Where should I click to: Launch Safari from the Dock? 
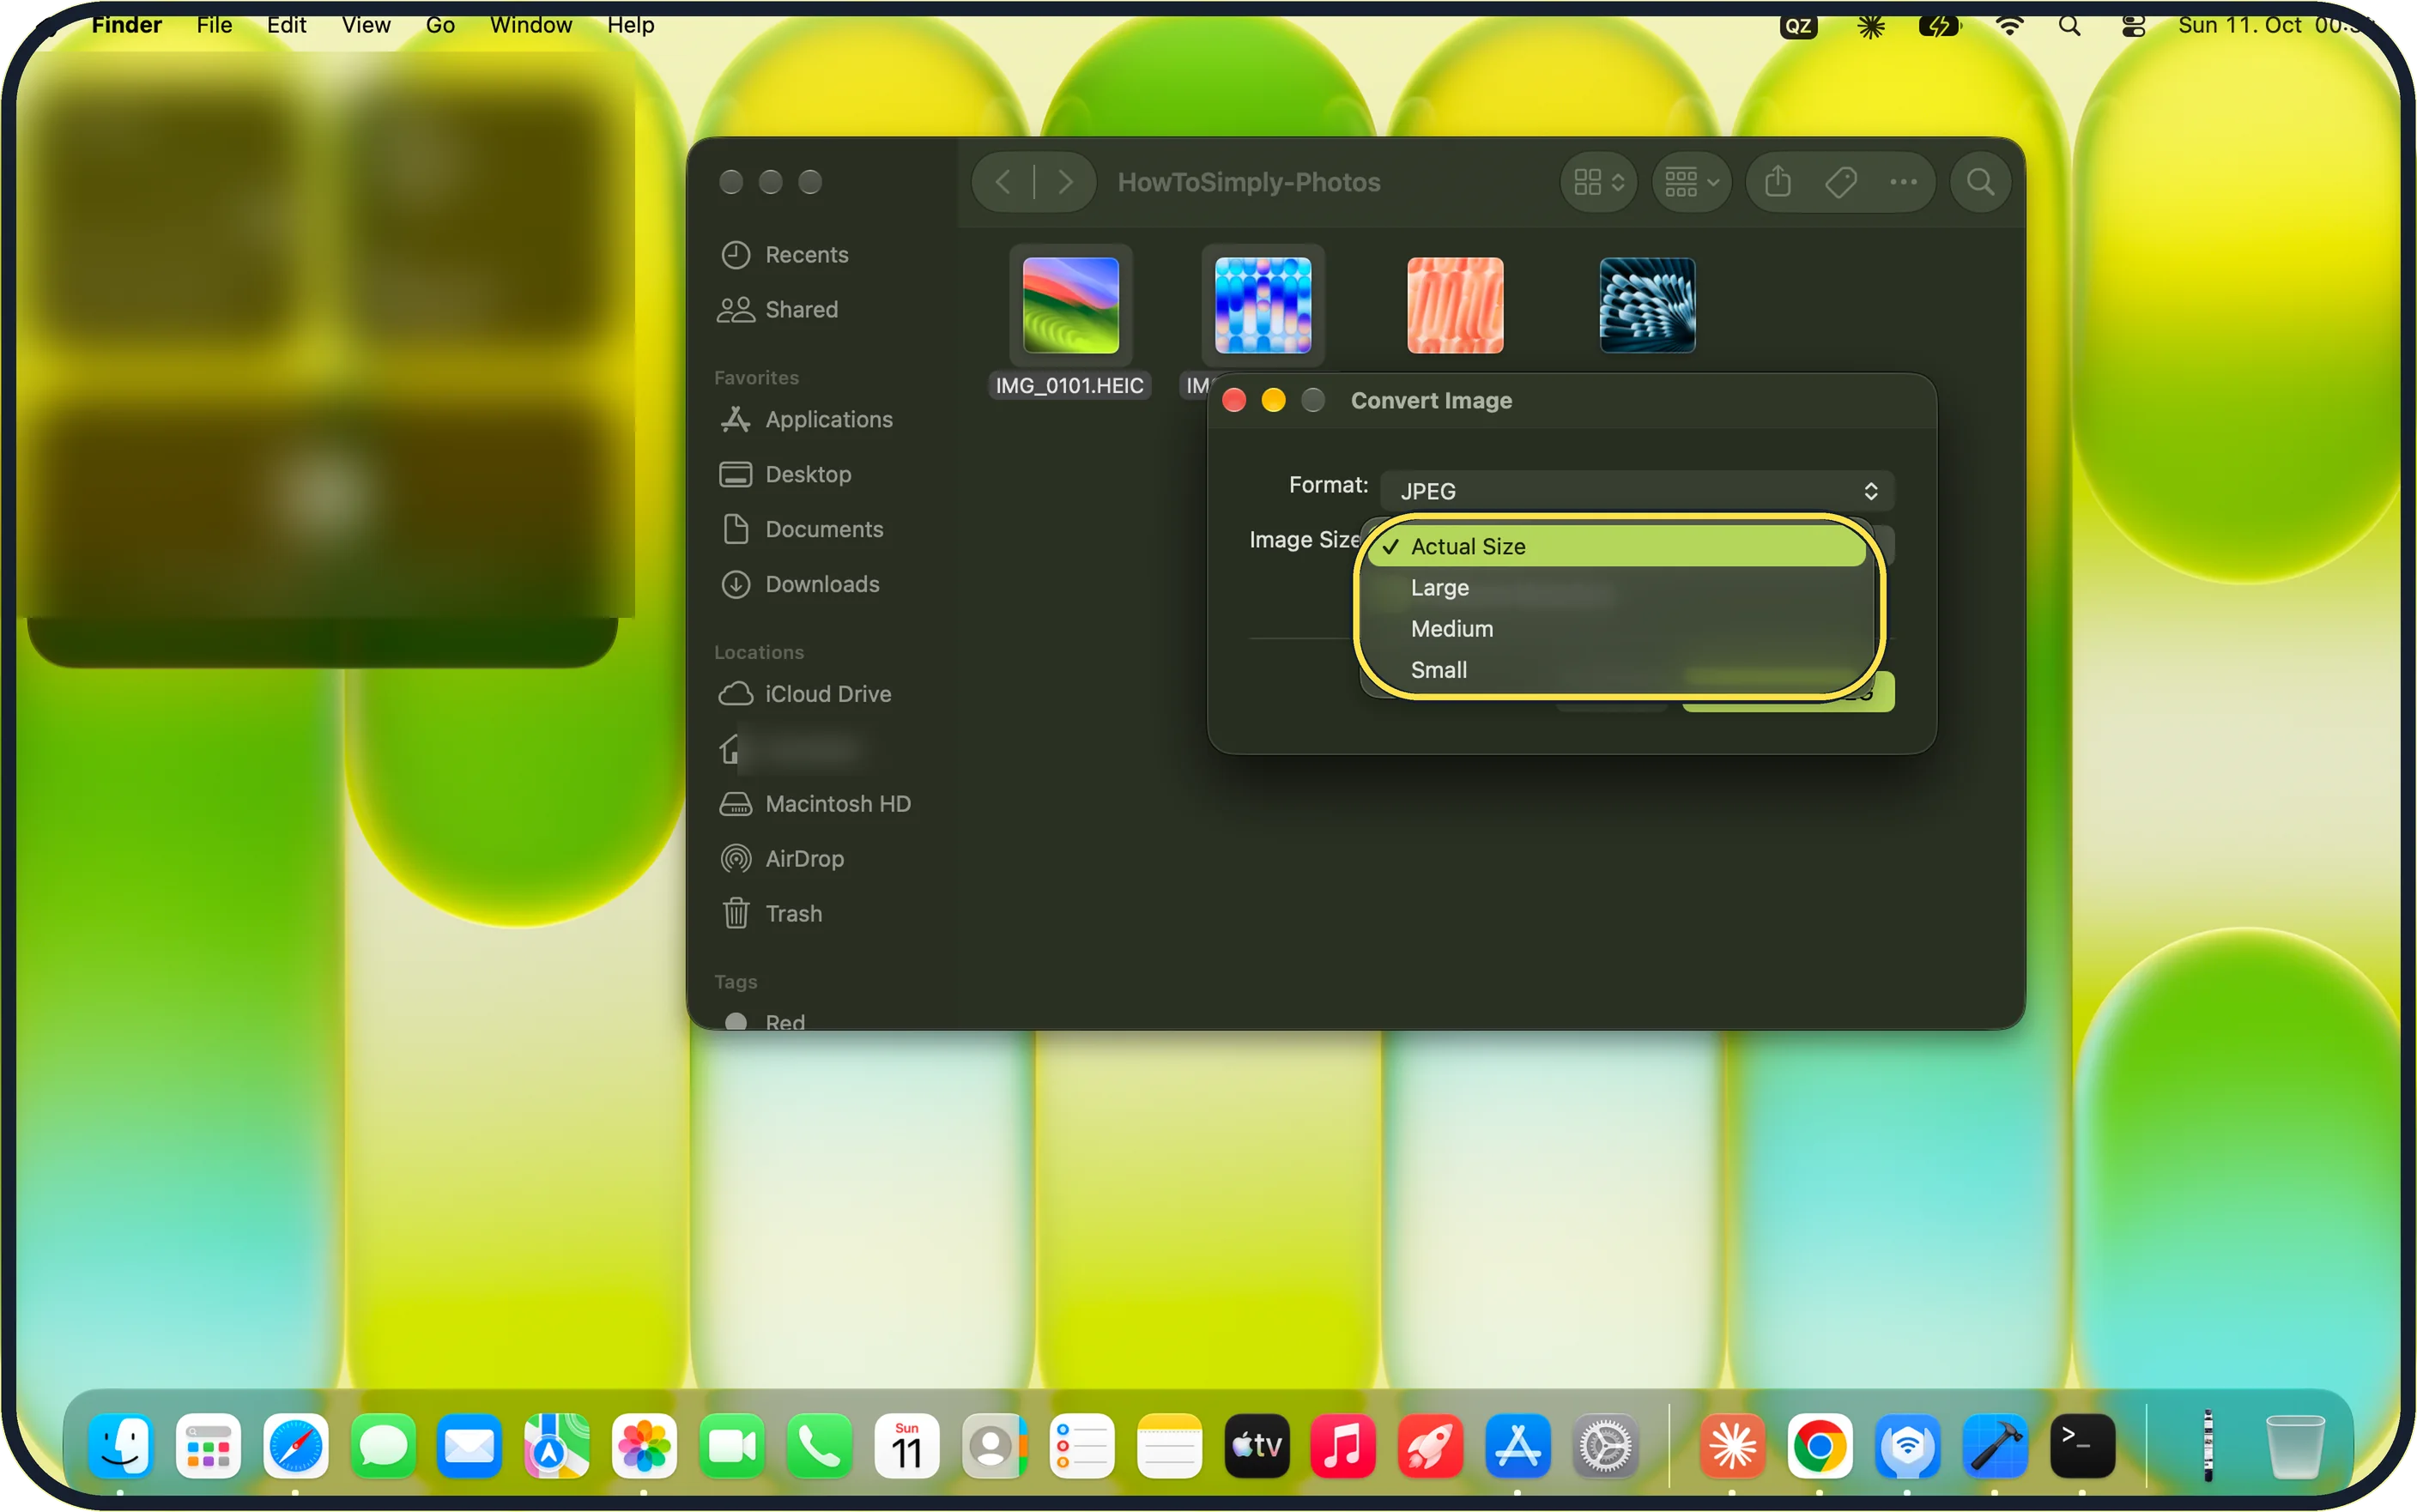[295, 1445]
